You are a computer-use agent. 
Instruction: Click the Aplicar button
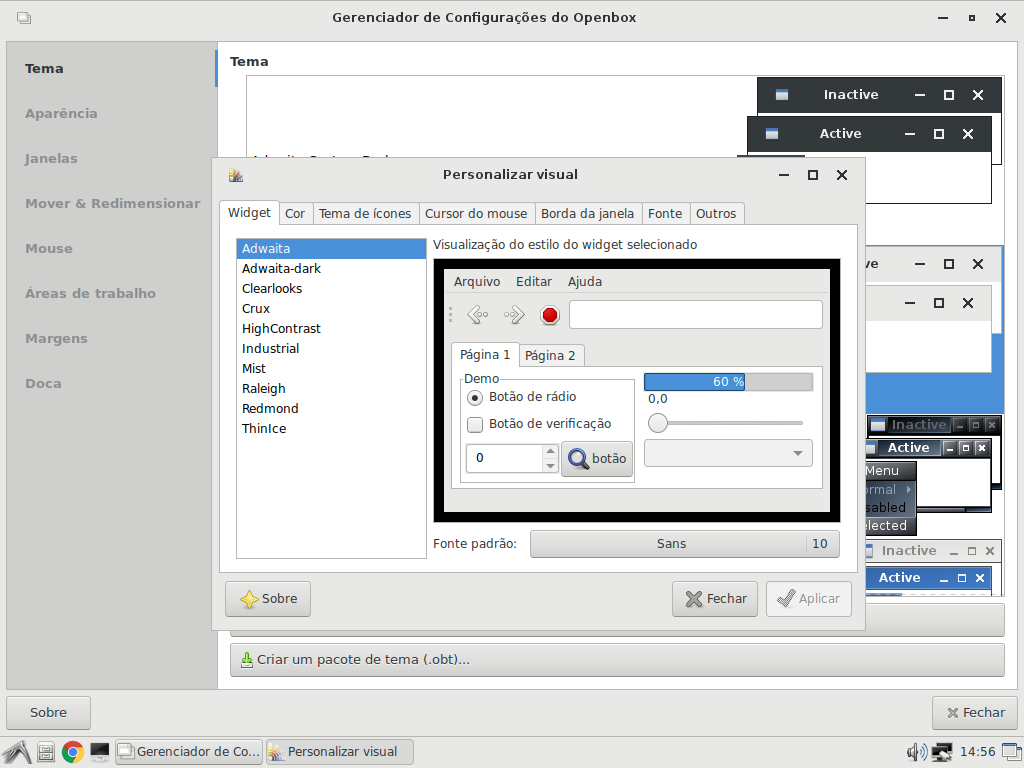pyautogui.click(x=808, y=599)
